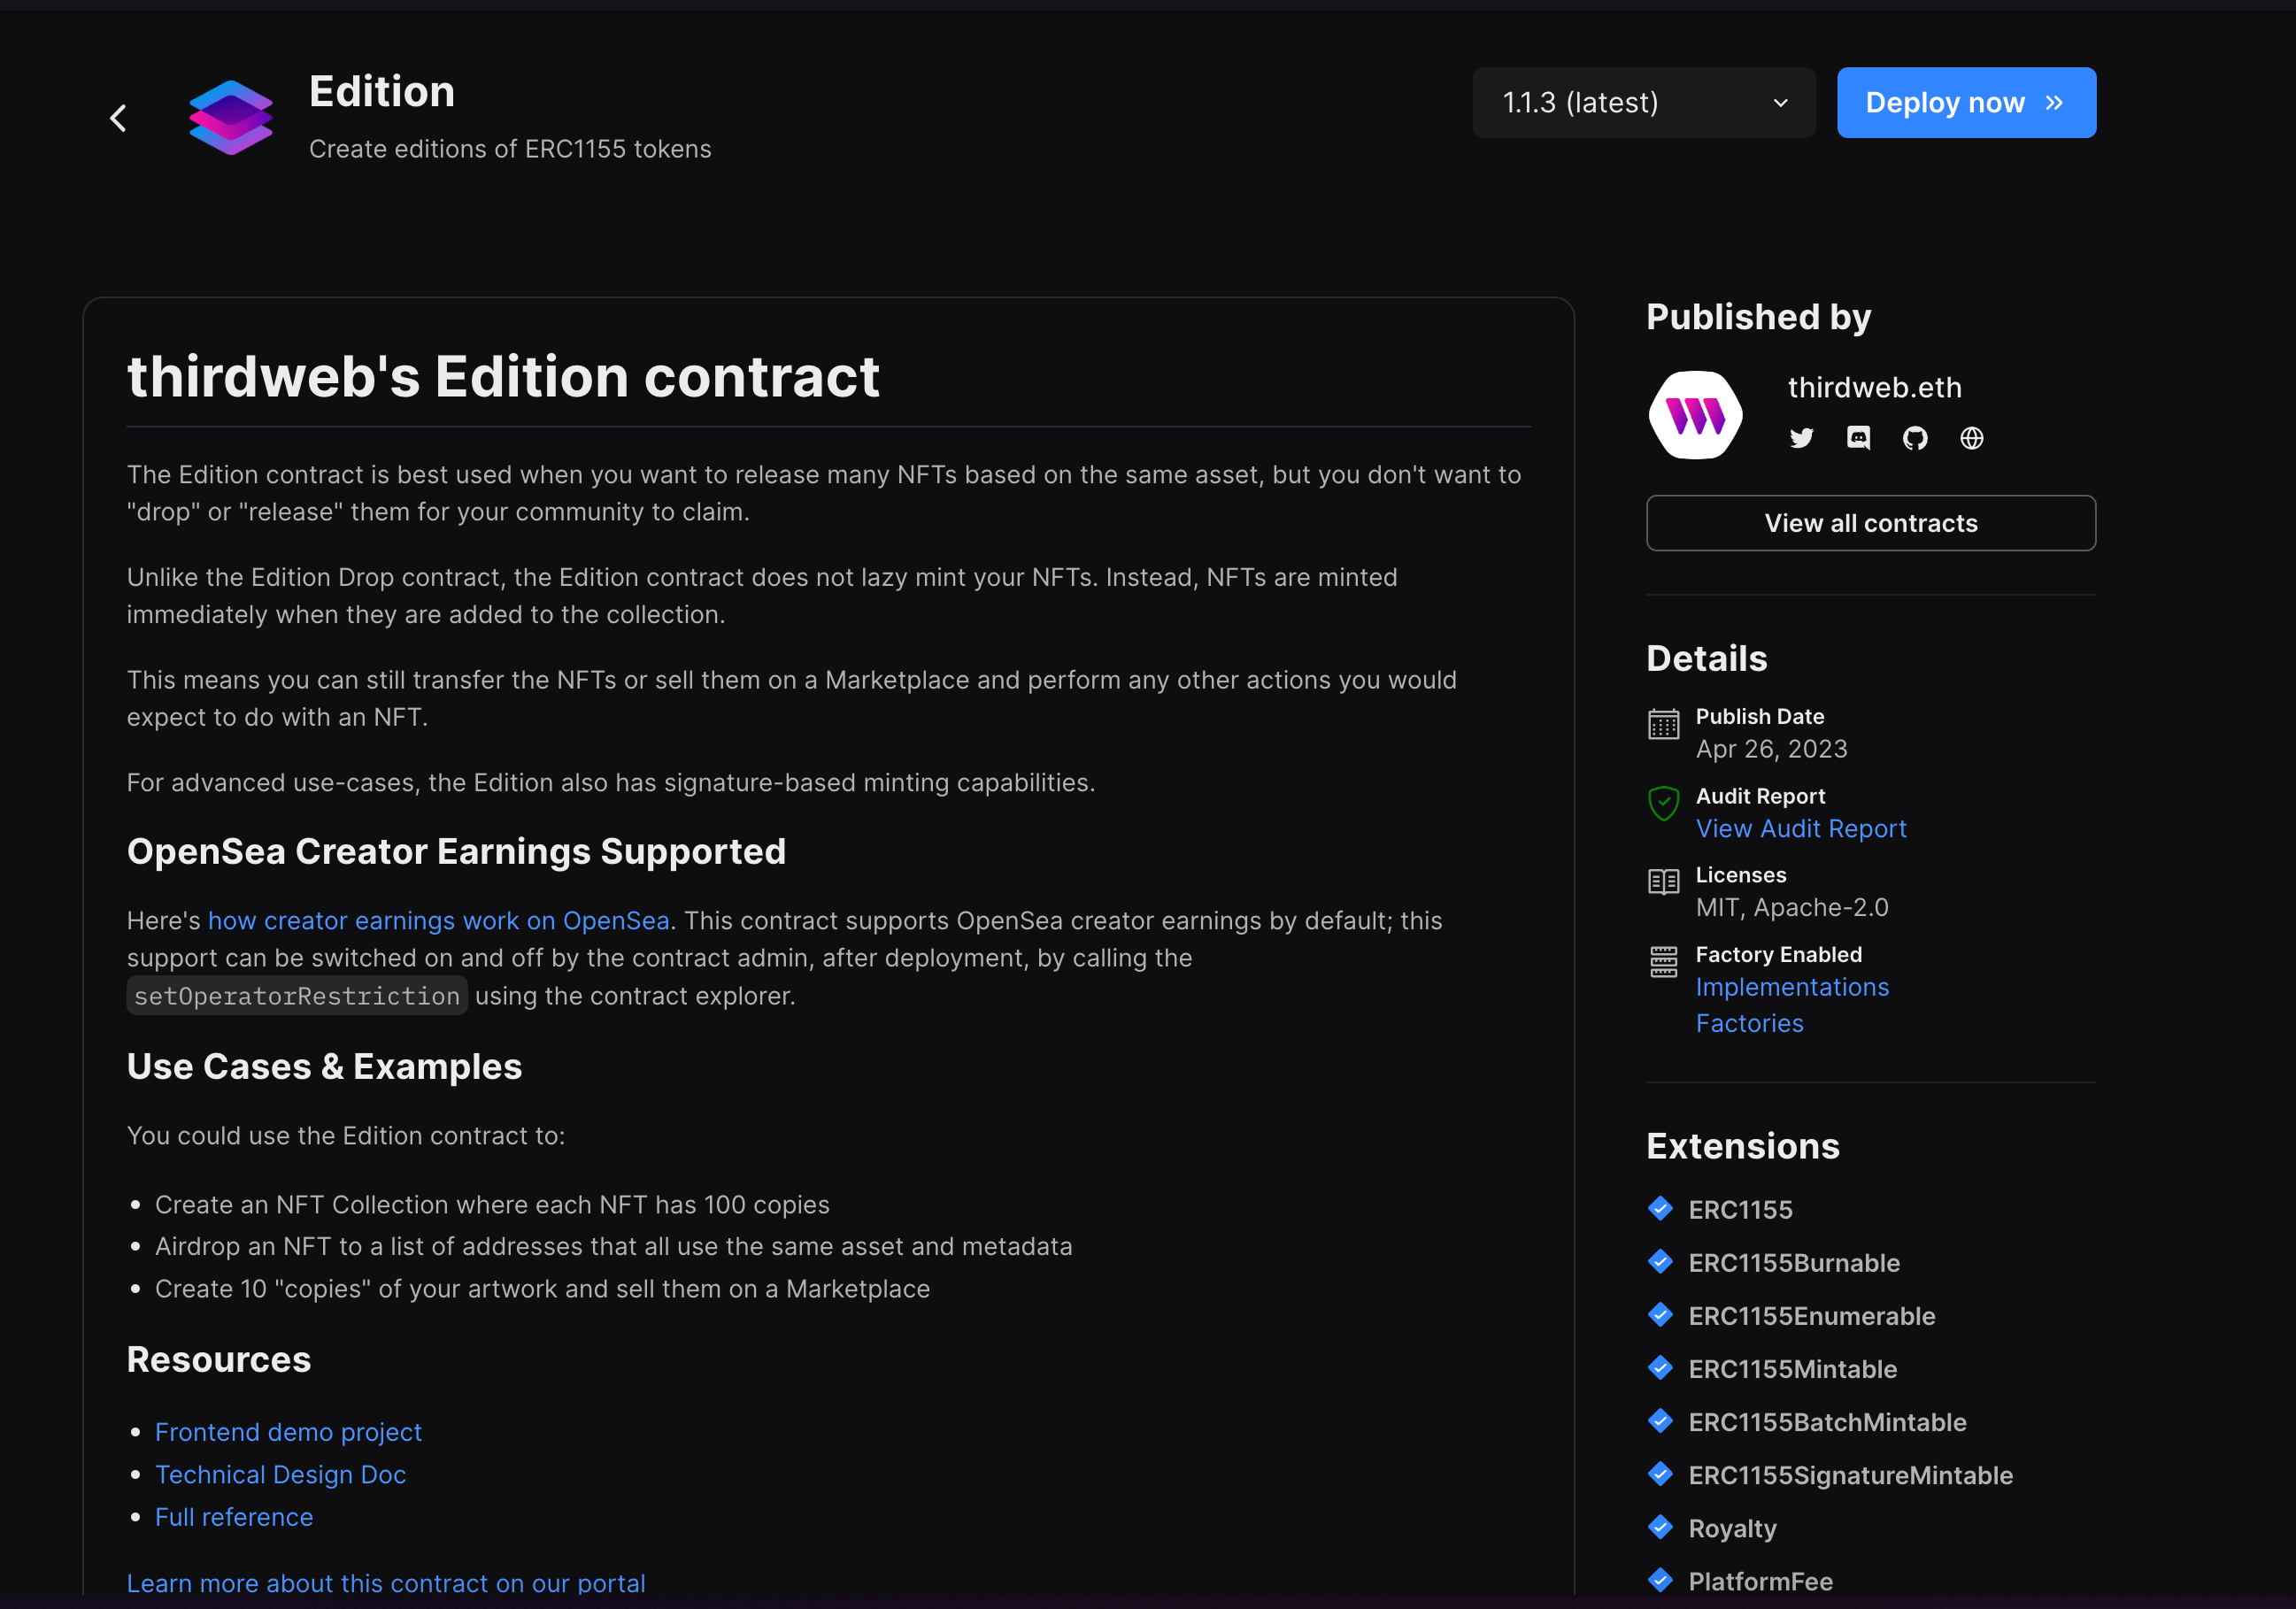Click the Licenses book icon
This screenshot has width=2296, height=1609.
click(x=1663, y=882)
